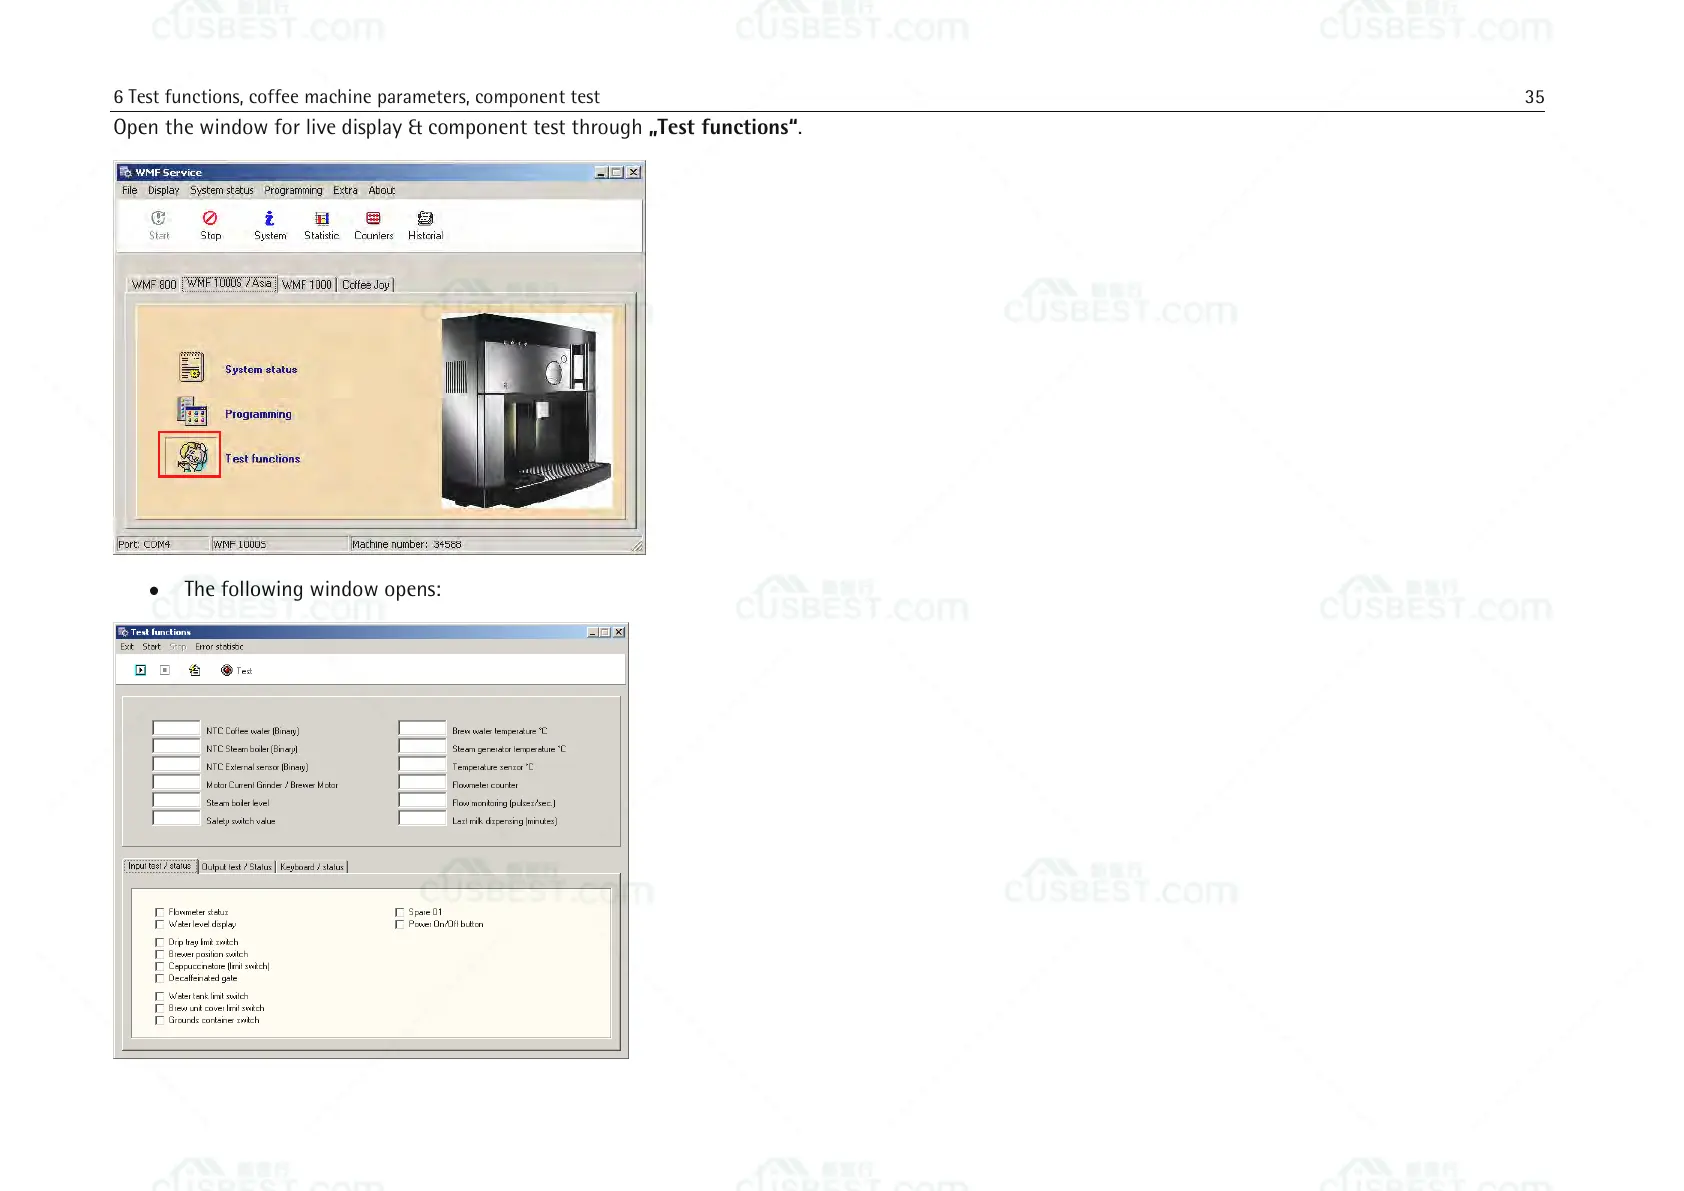
Task: Click the Safety switch value field
Action: [177, 819]
